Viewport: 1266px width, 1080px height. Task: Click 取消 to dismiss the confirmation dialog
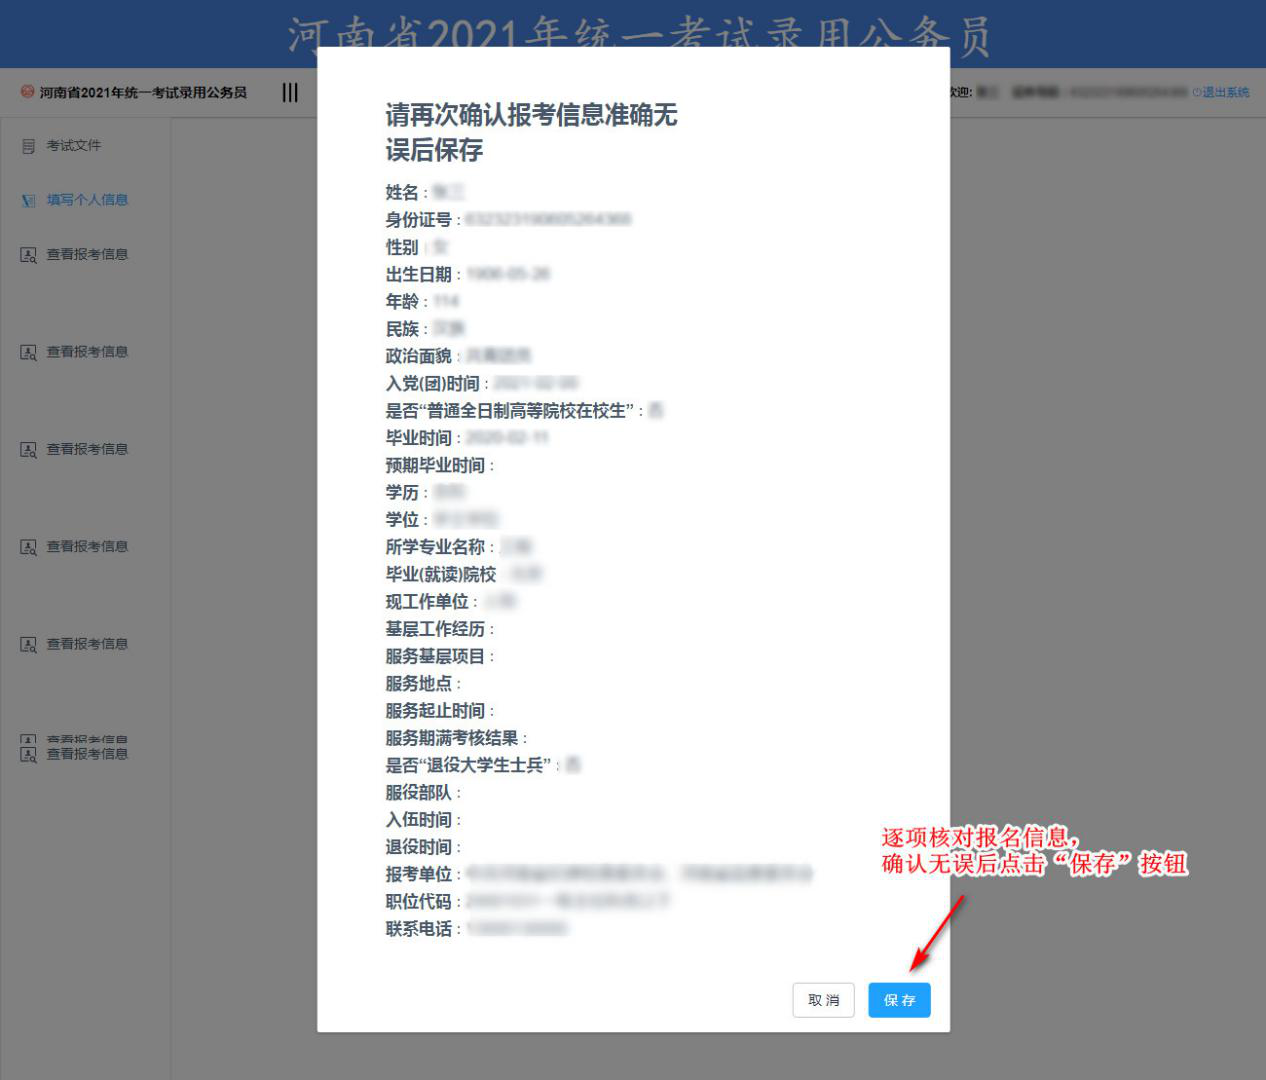click(823, 1000)
